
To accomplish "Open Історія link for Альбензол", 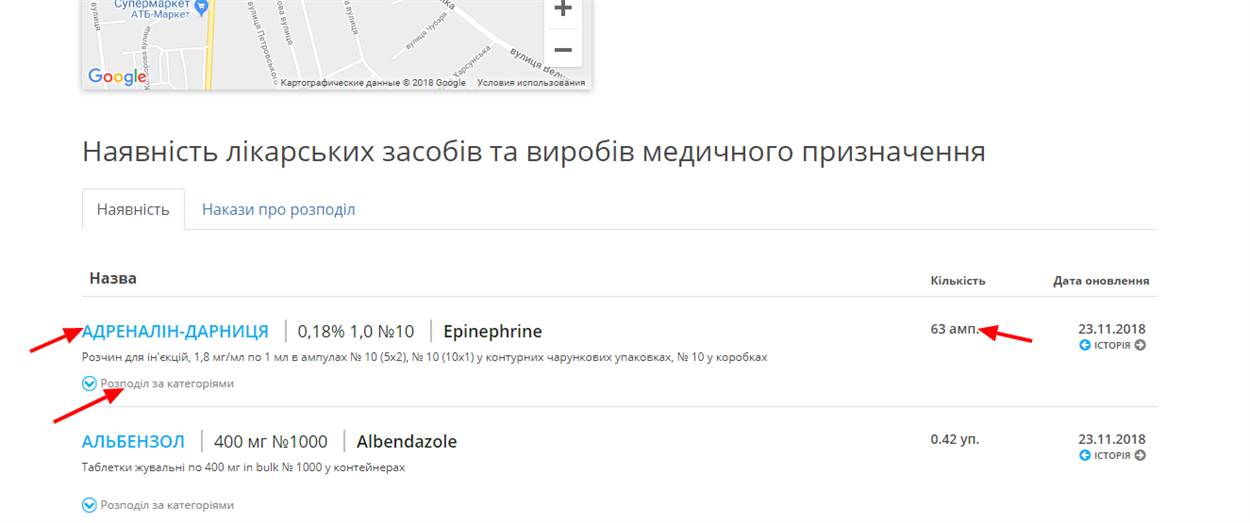I will (1112, 456).
